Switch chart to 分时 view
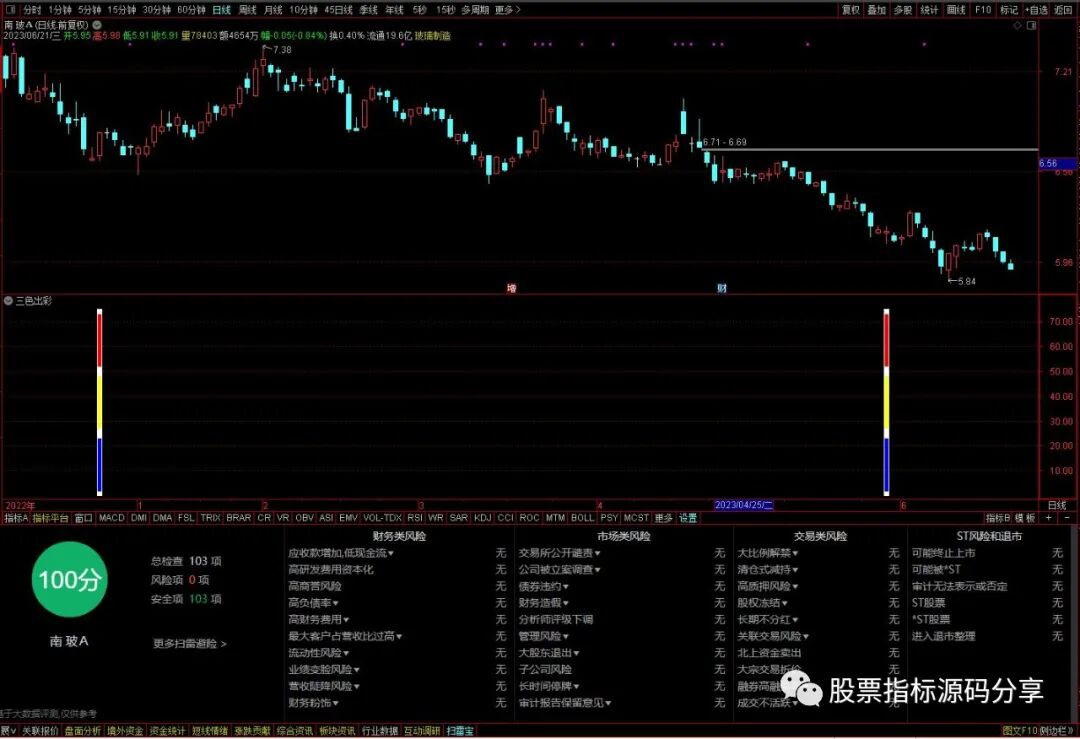 [x=32, y=10]
